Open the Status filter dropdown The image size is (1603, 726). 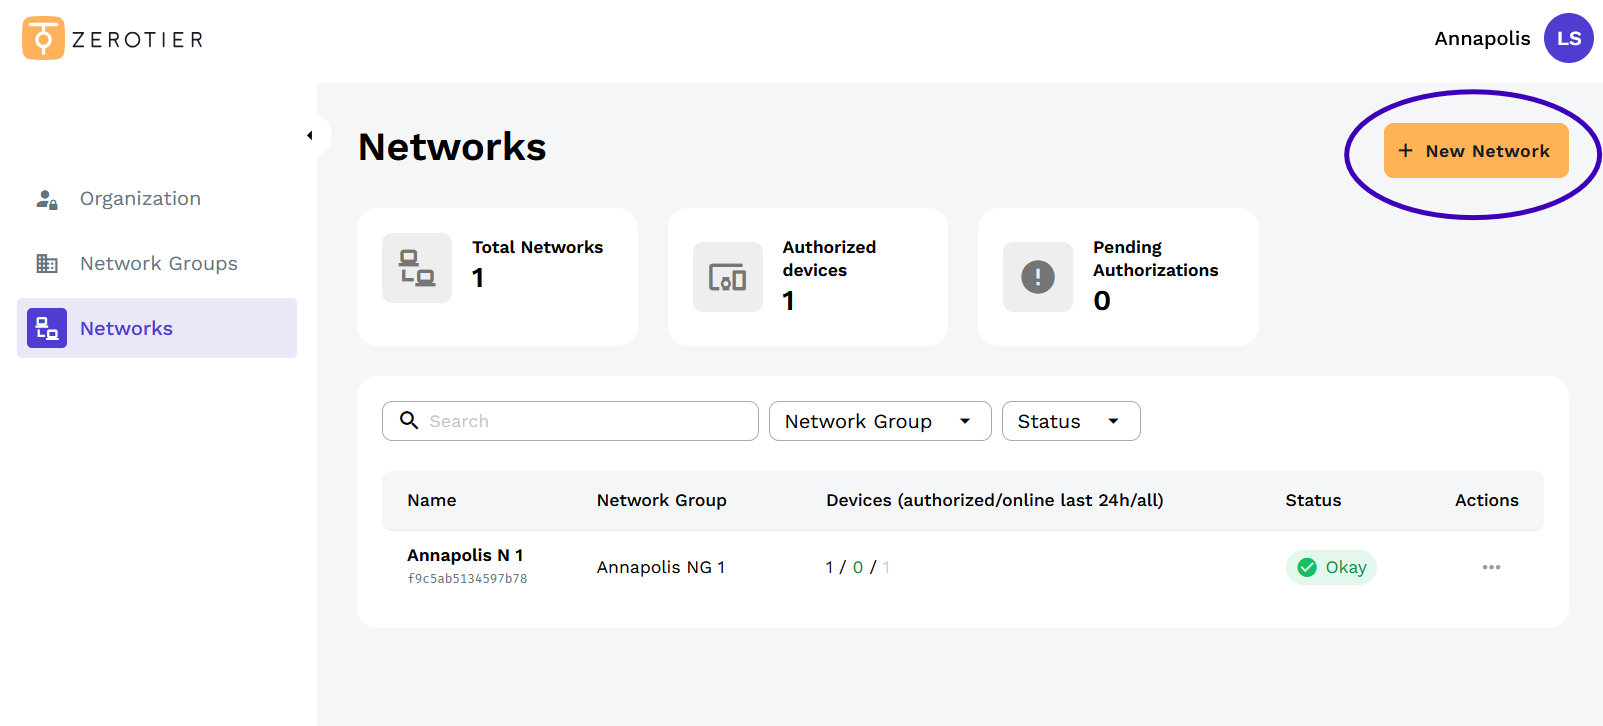click(x=1071, y=421)
